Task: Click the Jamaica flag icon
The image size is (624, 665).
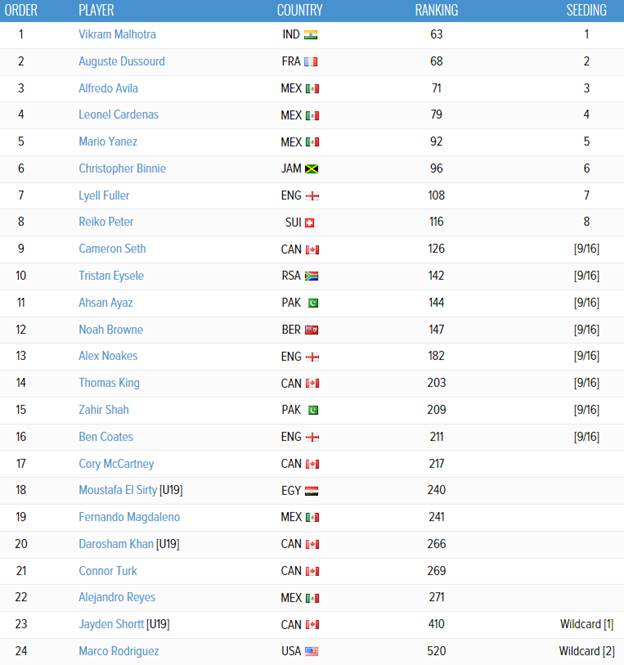Action: pos(311,169)
